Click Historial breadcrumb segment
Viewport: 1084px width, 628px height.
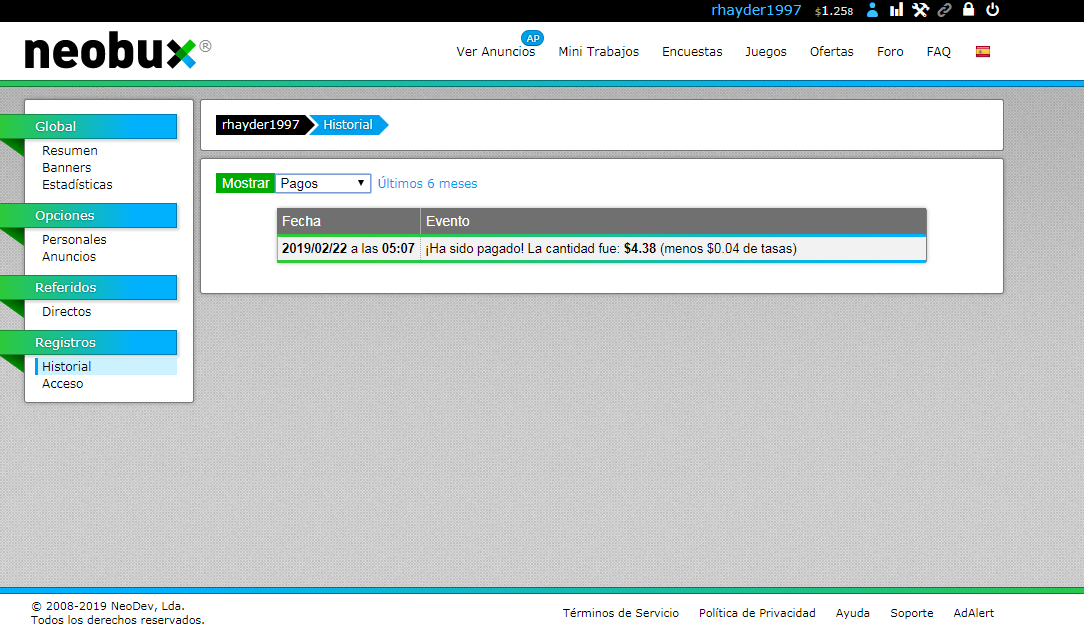point(348,125)
